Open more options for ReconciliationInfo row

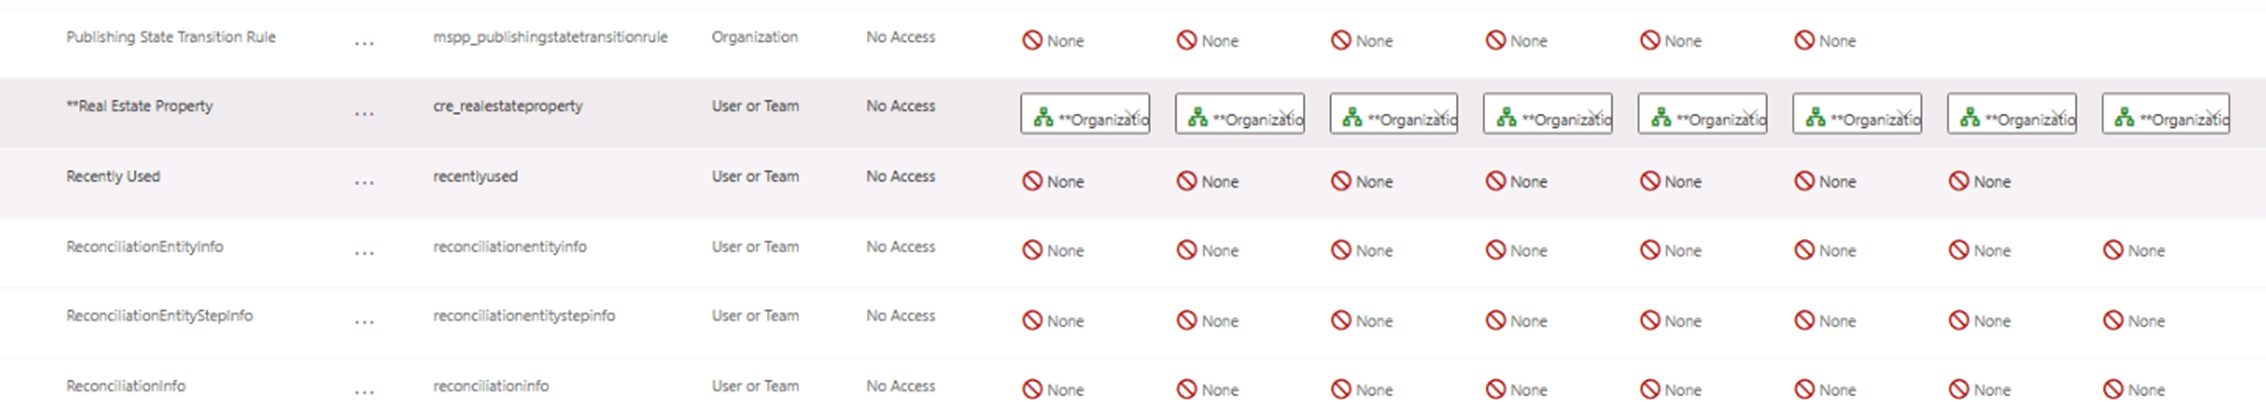pyautogui.click(x=364, y=392)
